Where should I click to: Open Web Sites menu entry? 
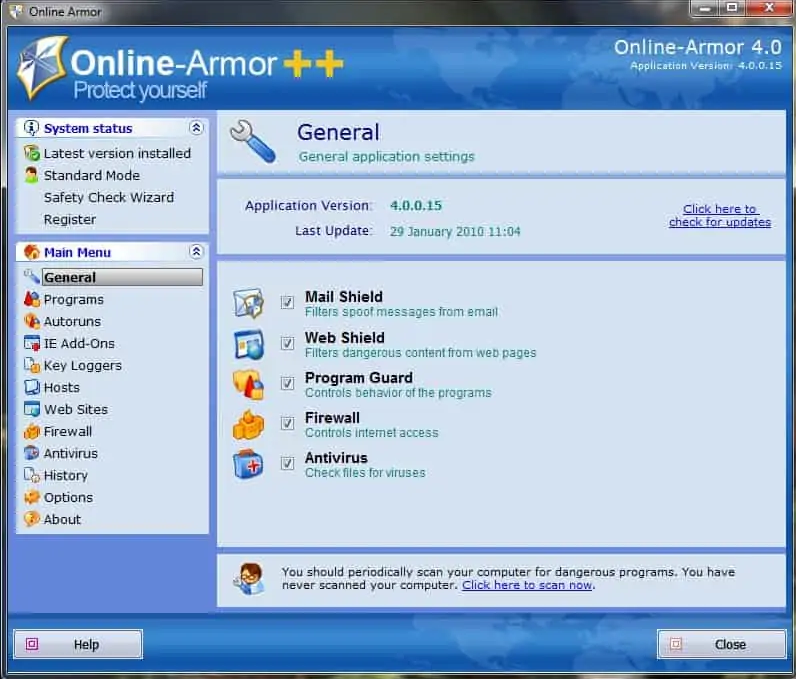pyautogui.click(x=76, y=410)
